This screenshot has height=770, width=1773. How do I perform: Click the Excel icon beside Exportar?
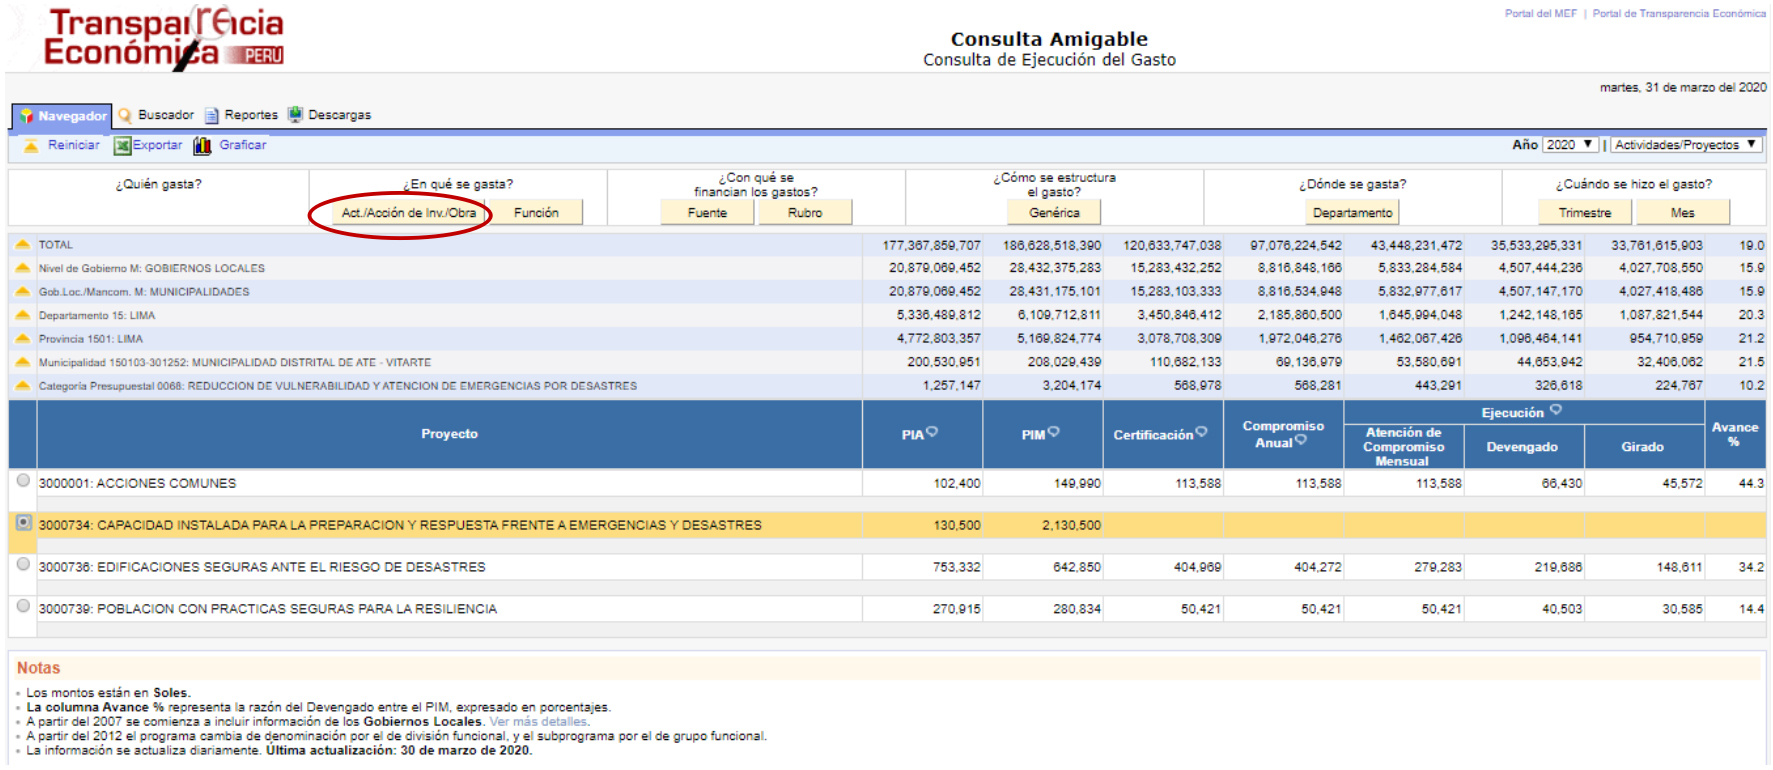click(122, 146)
